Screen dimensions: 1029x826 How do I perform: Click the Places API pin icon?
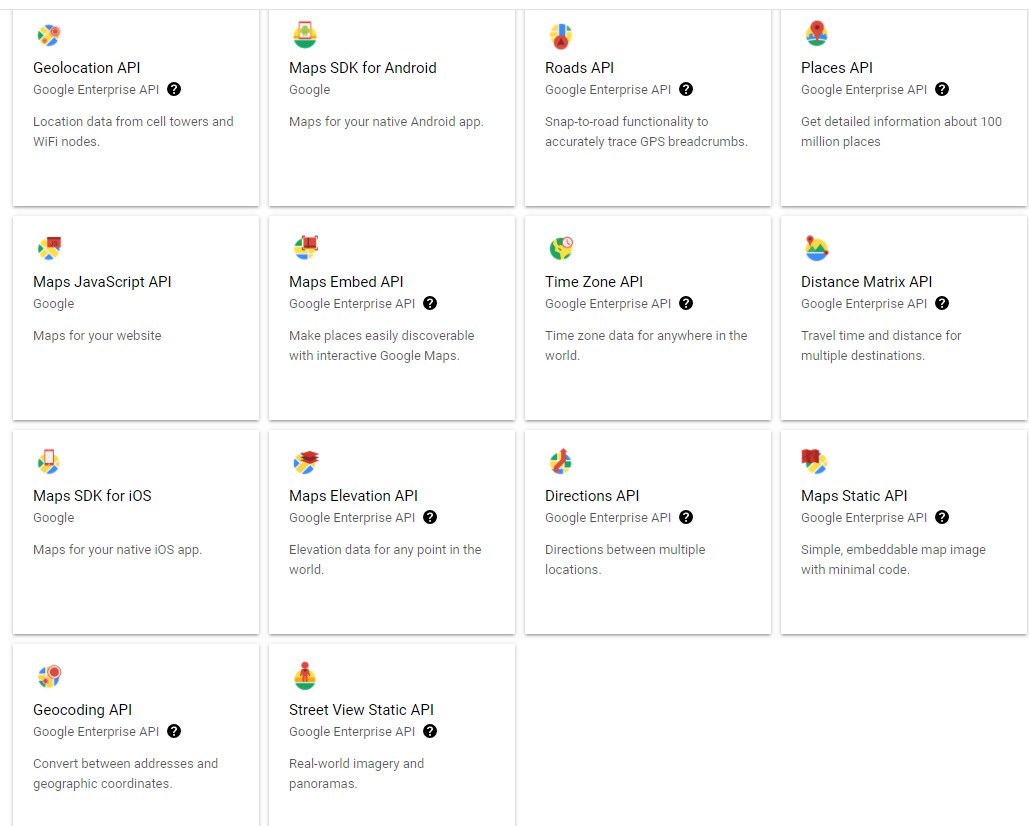[816, 33]
